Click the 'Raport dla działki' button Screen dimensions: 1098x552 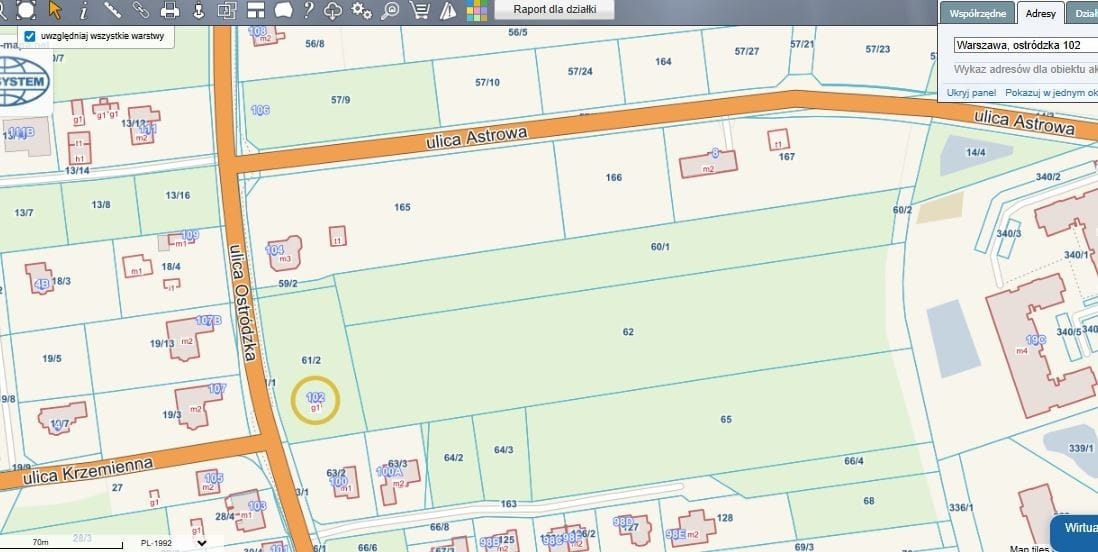point(554,9)
